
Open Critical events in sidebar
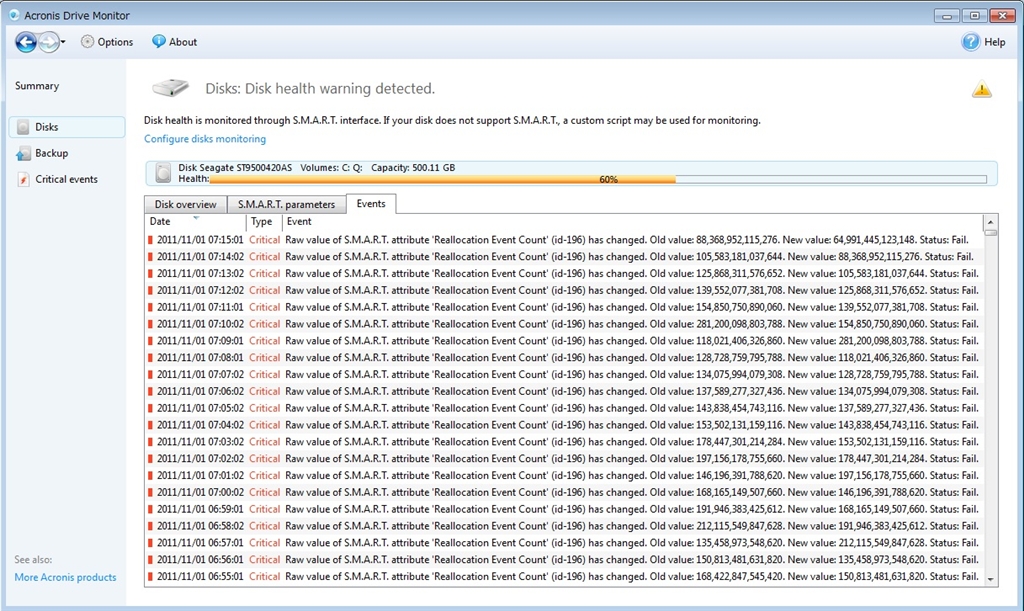[x=66, y=179]
